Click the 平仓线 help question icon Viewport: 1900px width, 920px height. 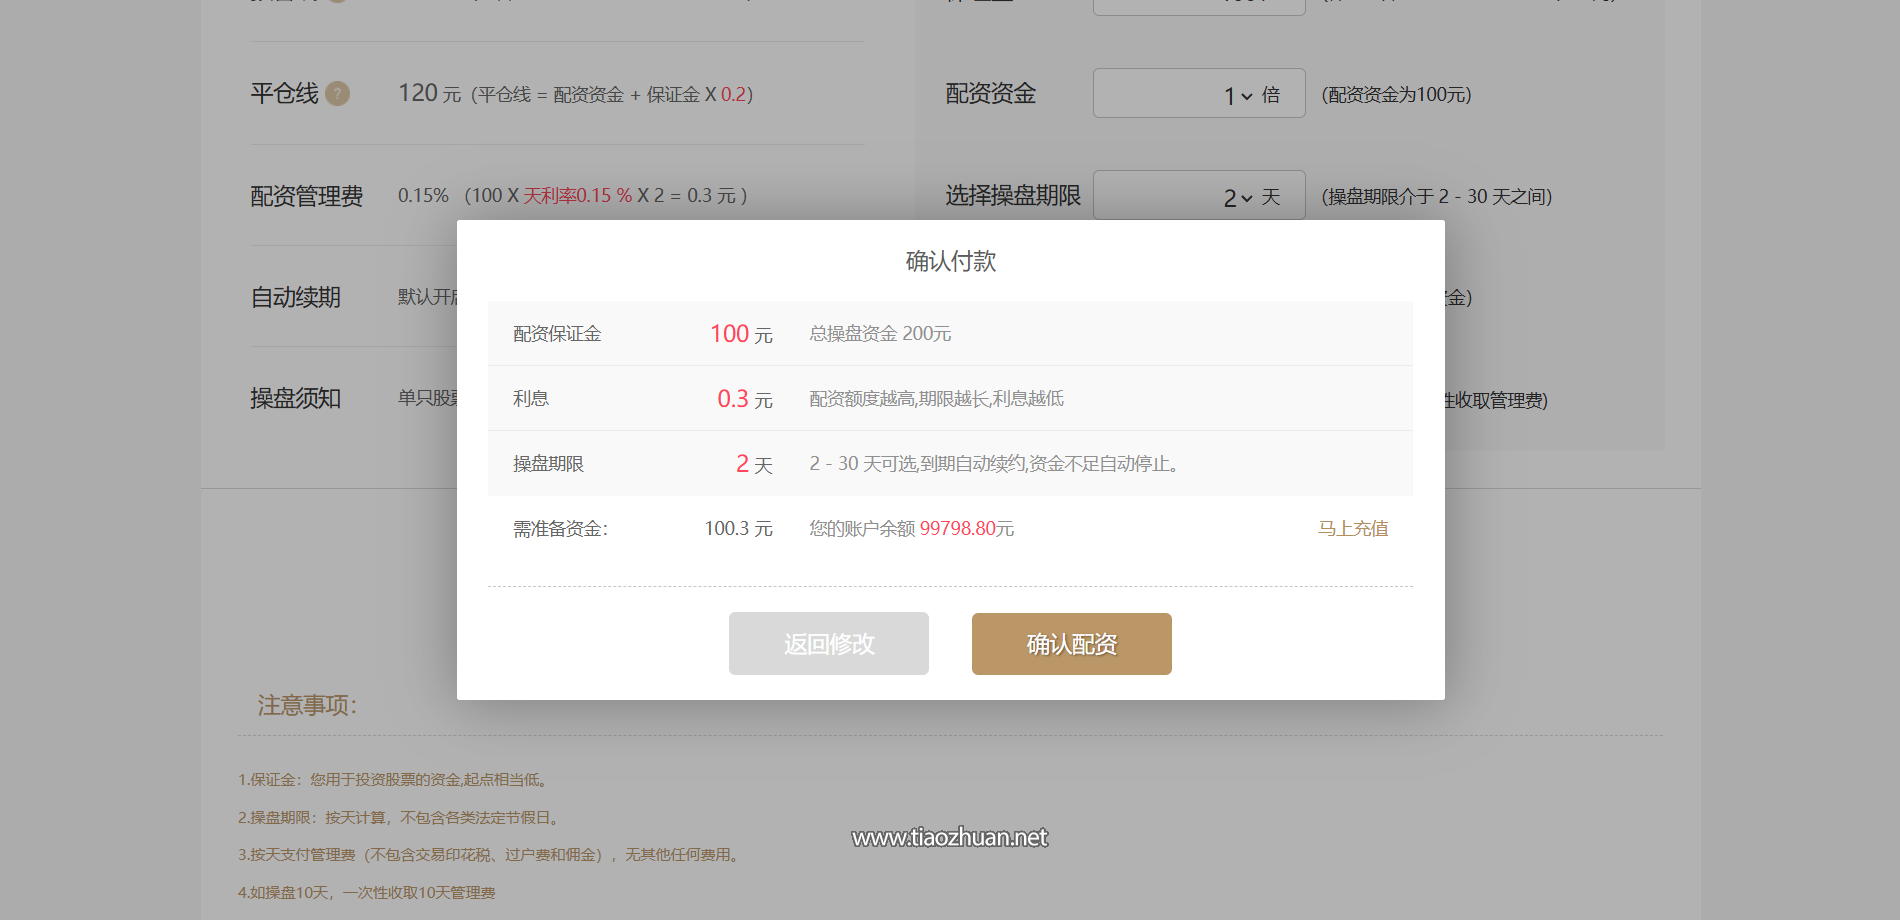(339, 94)
